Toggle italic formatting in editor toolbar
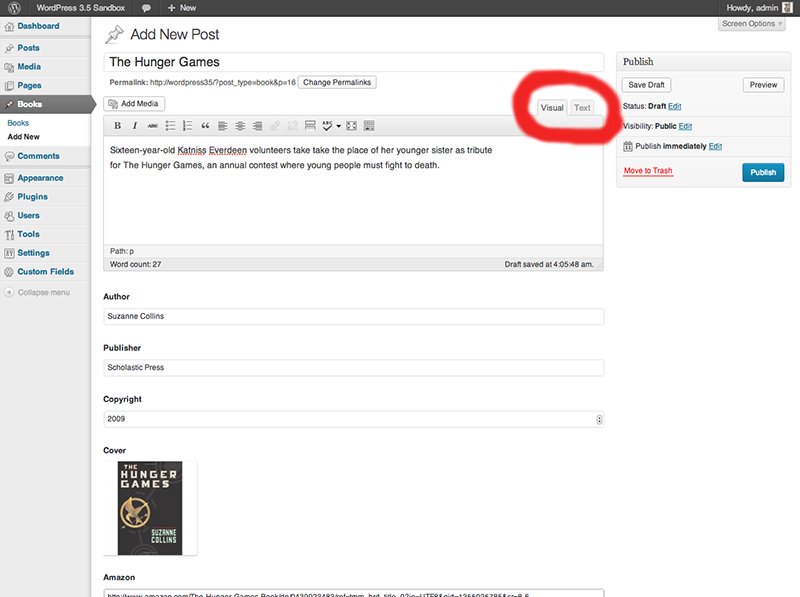800x597 pixels. click(x=135, y=126)
